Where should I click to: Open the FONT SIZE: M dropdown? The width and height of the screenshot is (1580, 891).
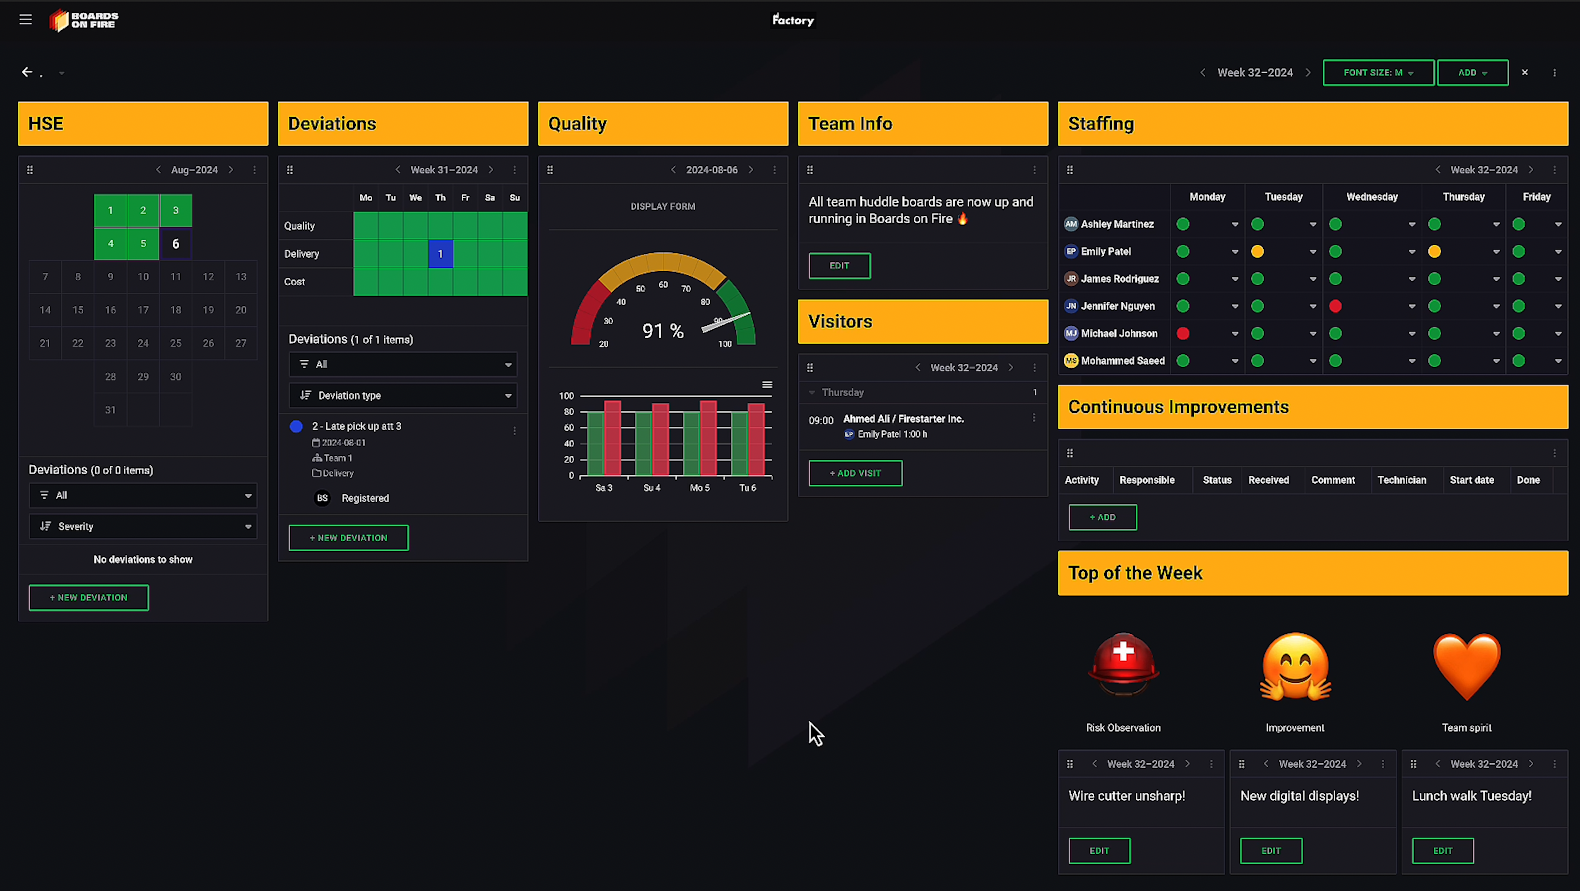click(1378, 73)
